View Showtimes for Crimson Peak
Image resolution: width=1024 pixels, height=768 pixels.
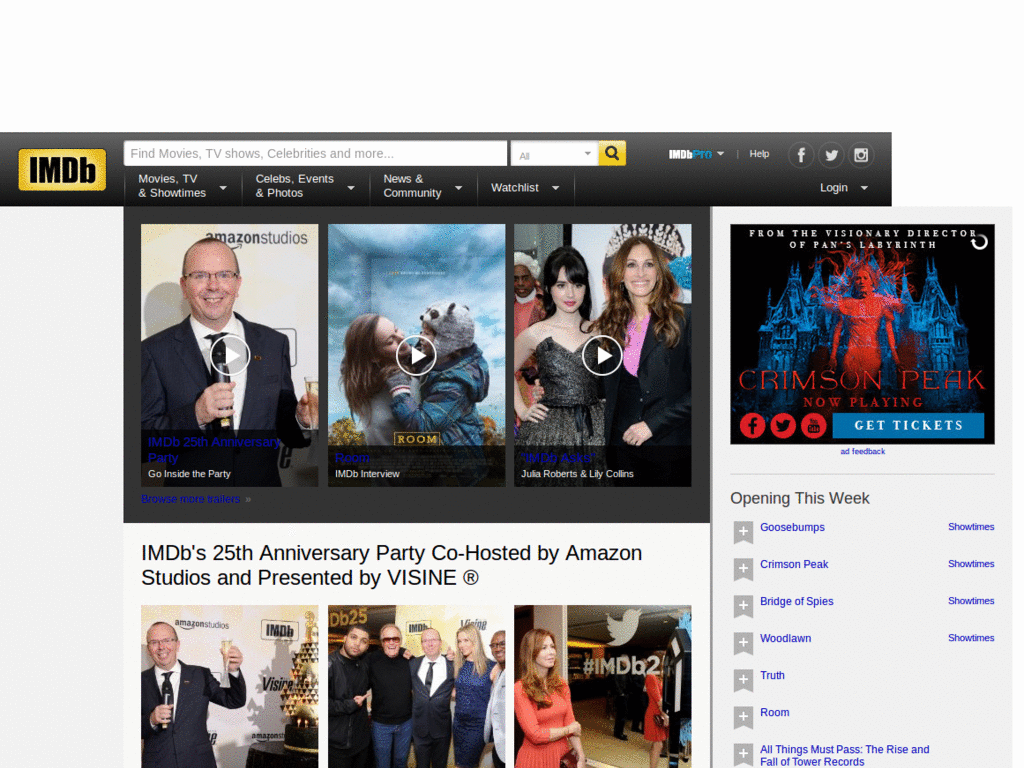[x=971, y=564]
